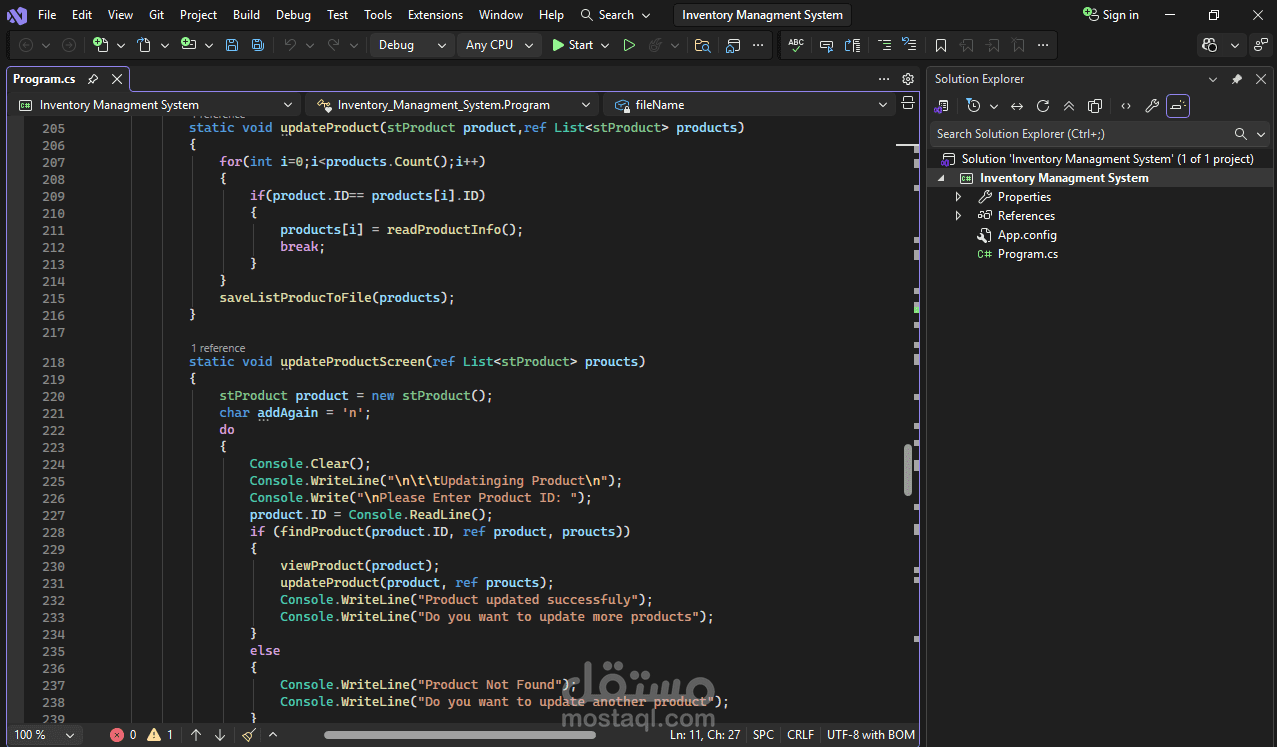Screen dimensions: 1277x747
Task: Click Switch Views icon in Solution Explorer
Action: click(942, 106)
